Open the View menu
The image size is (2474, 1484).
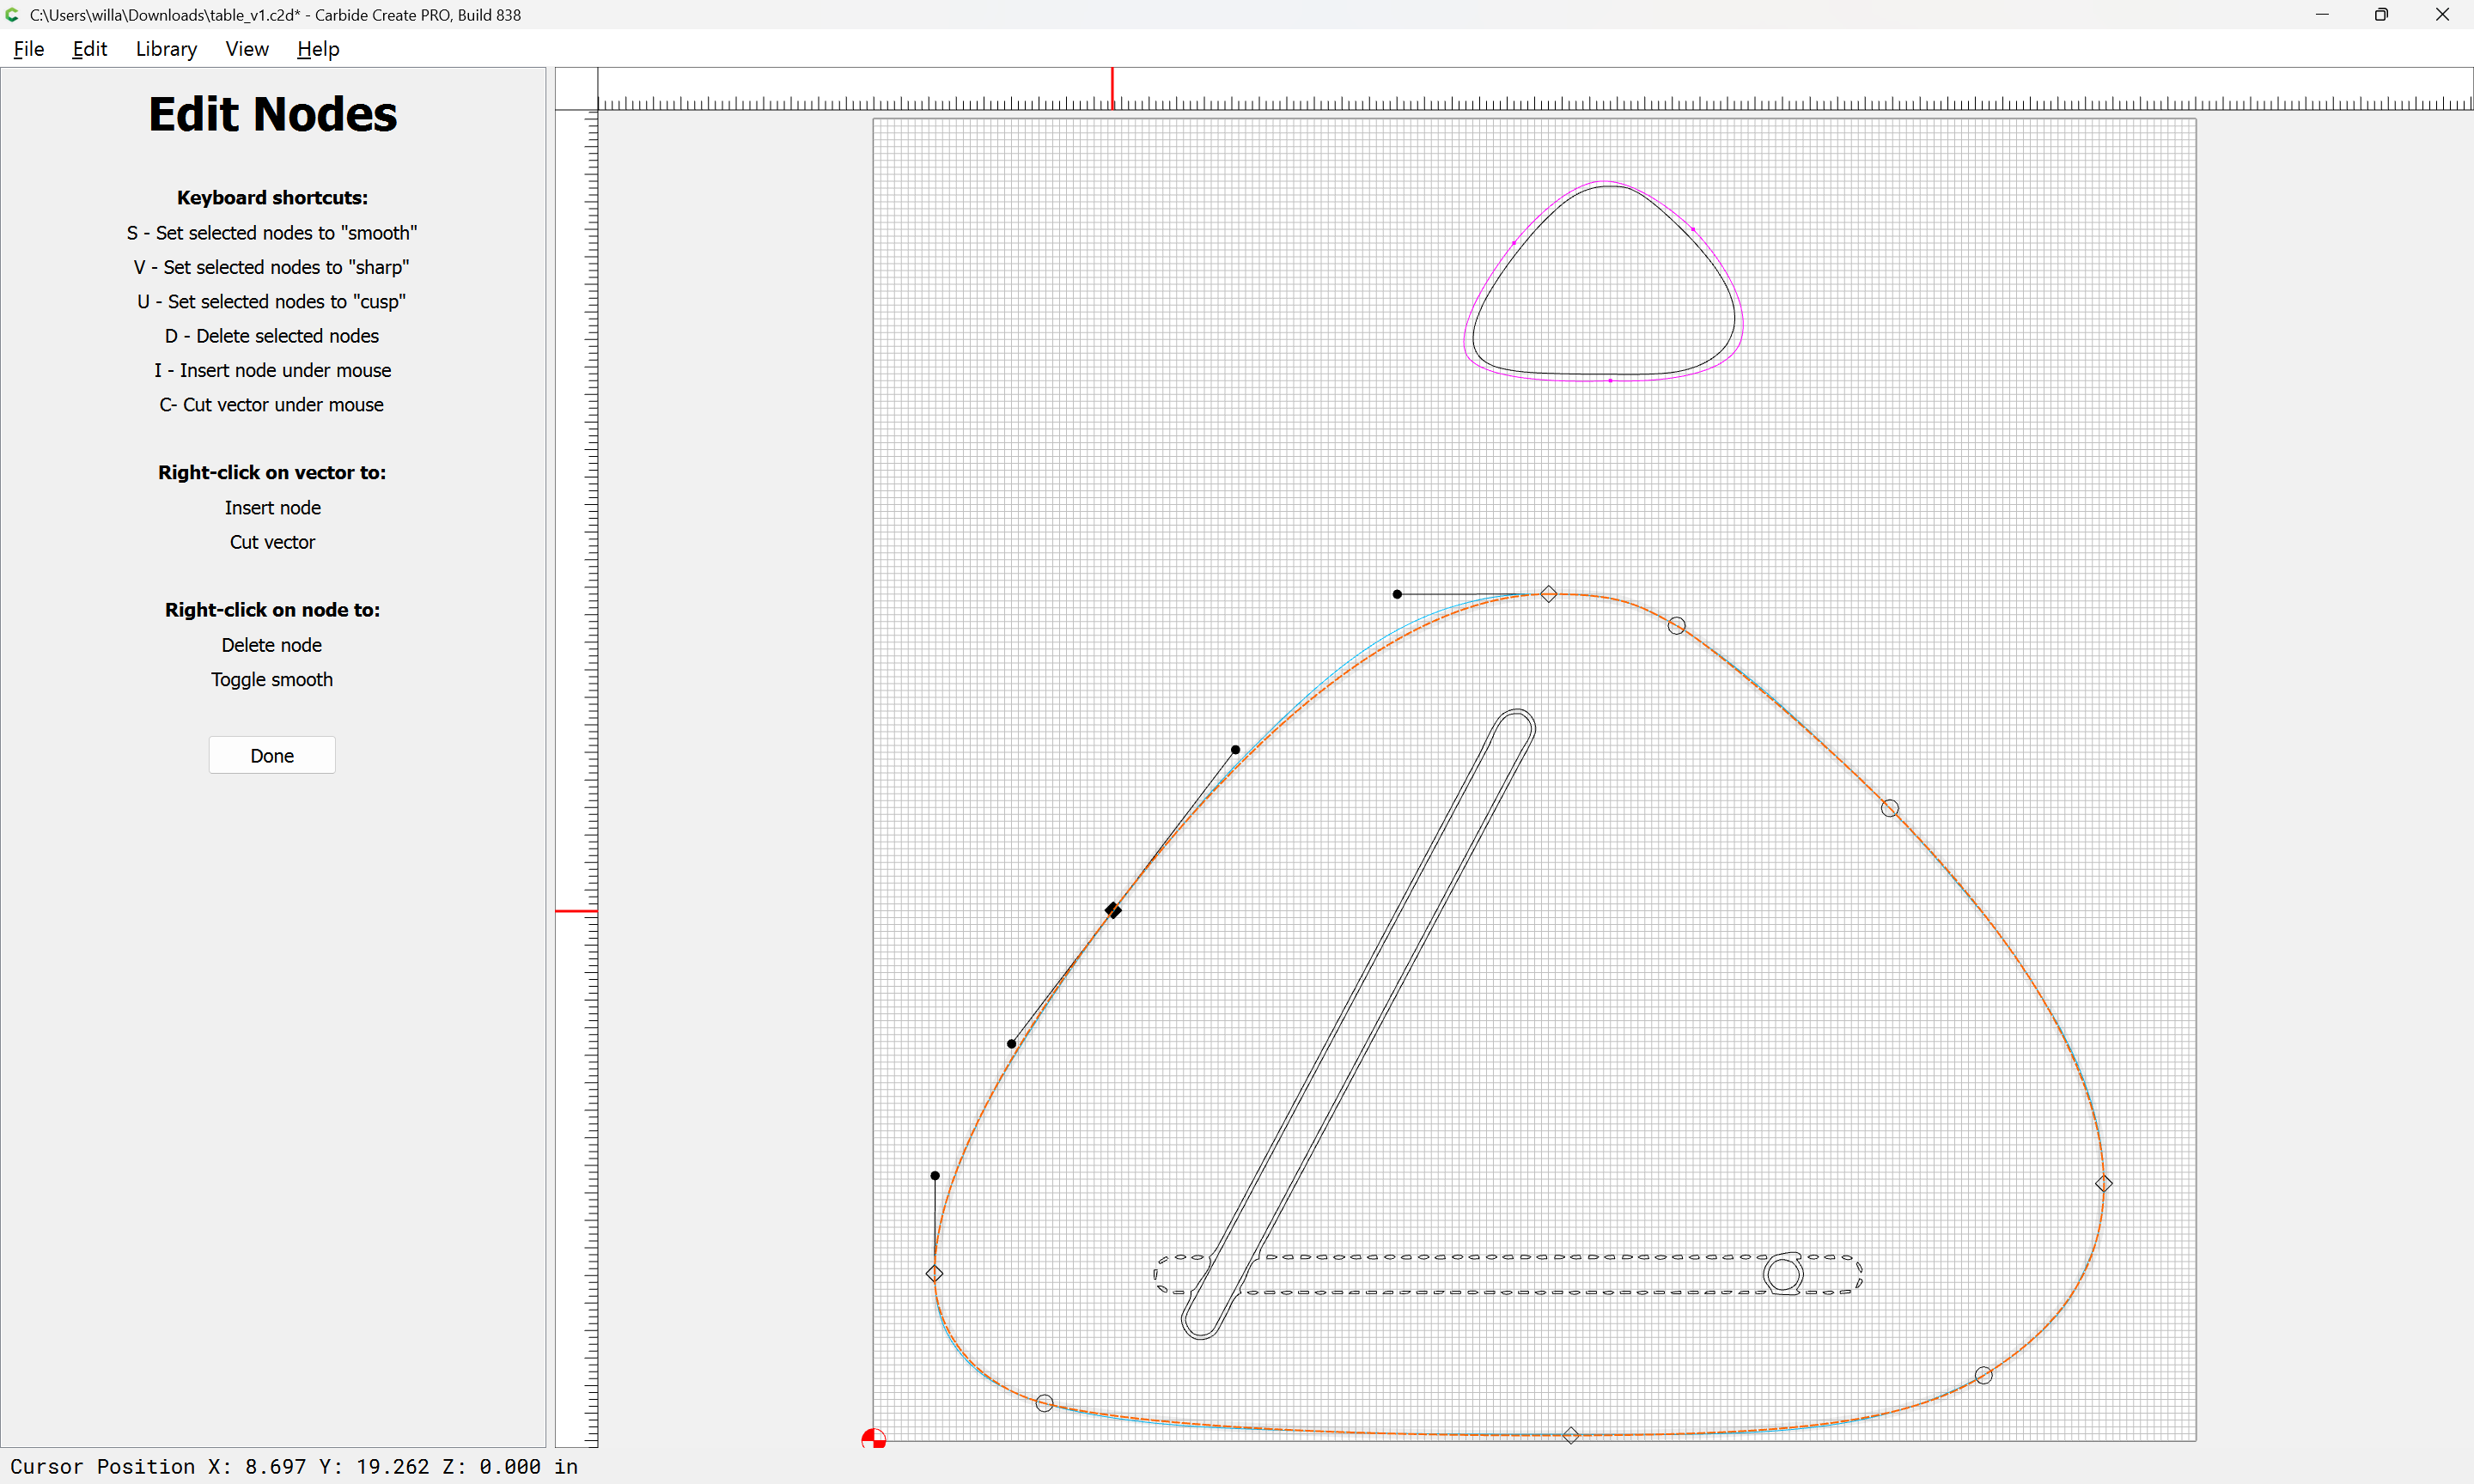point(246,49)
